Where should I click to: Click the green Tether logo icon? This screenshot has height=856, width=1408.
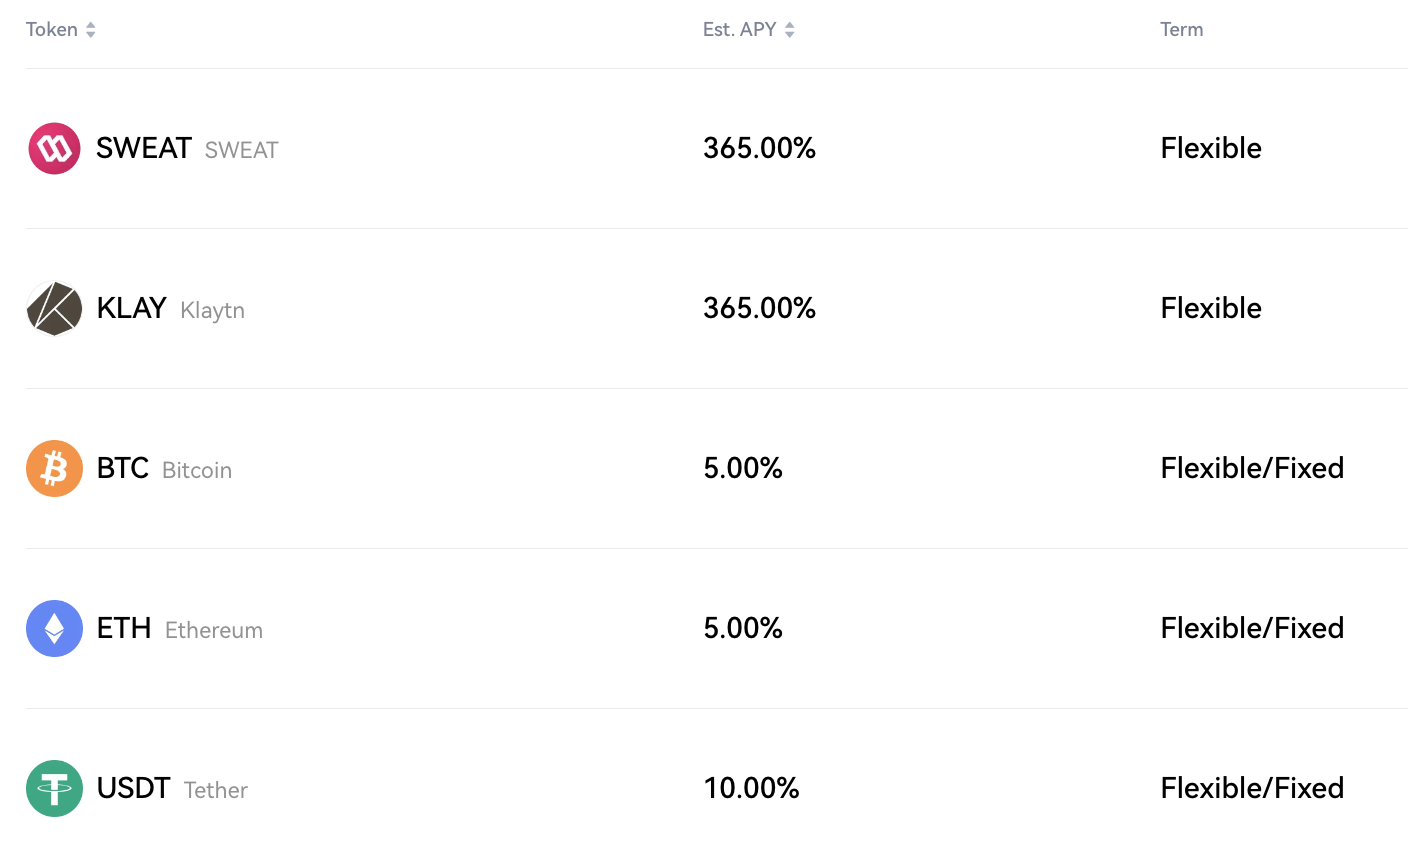coord(54,788)
